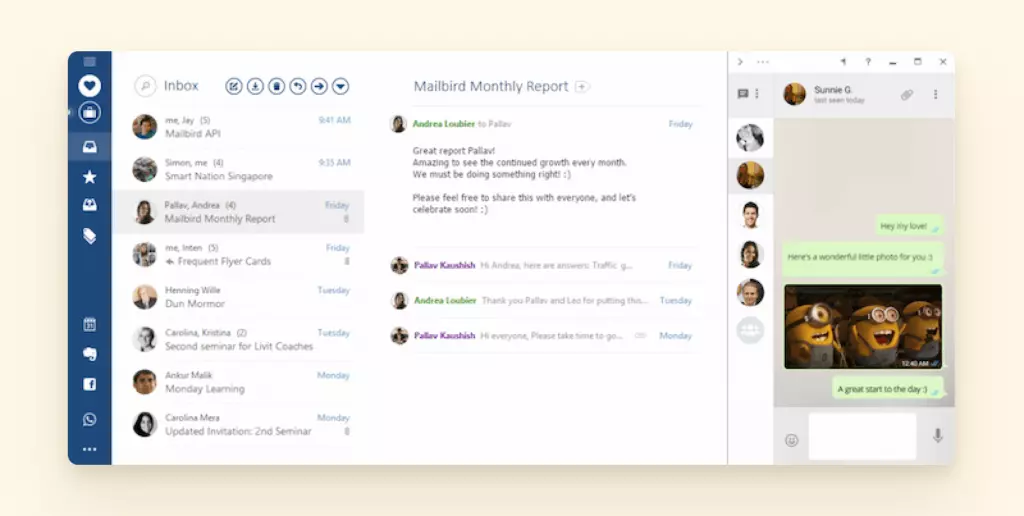The image size is (1024, 516).
Task: Open the Mailbird API conversation from me, Jay
Action: (238, 127)
